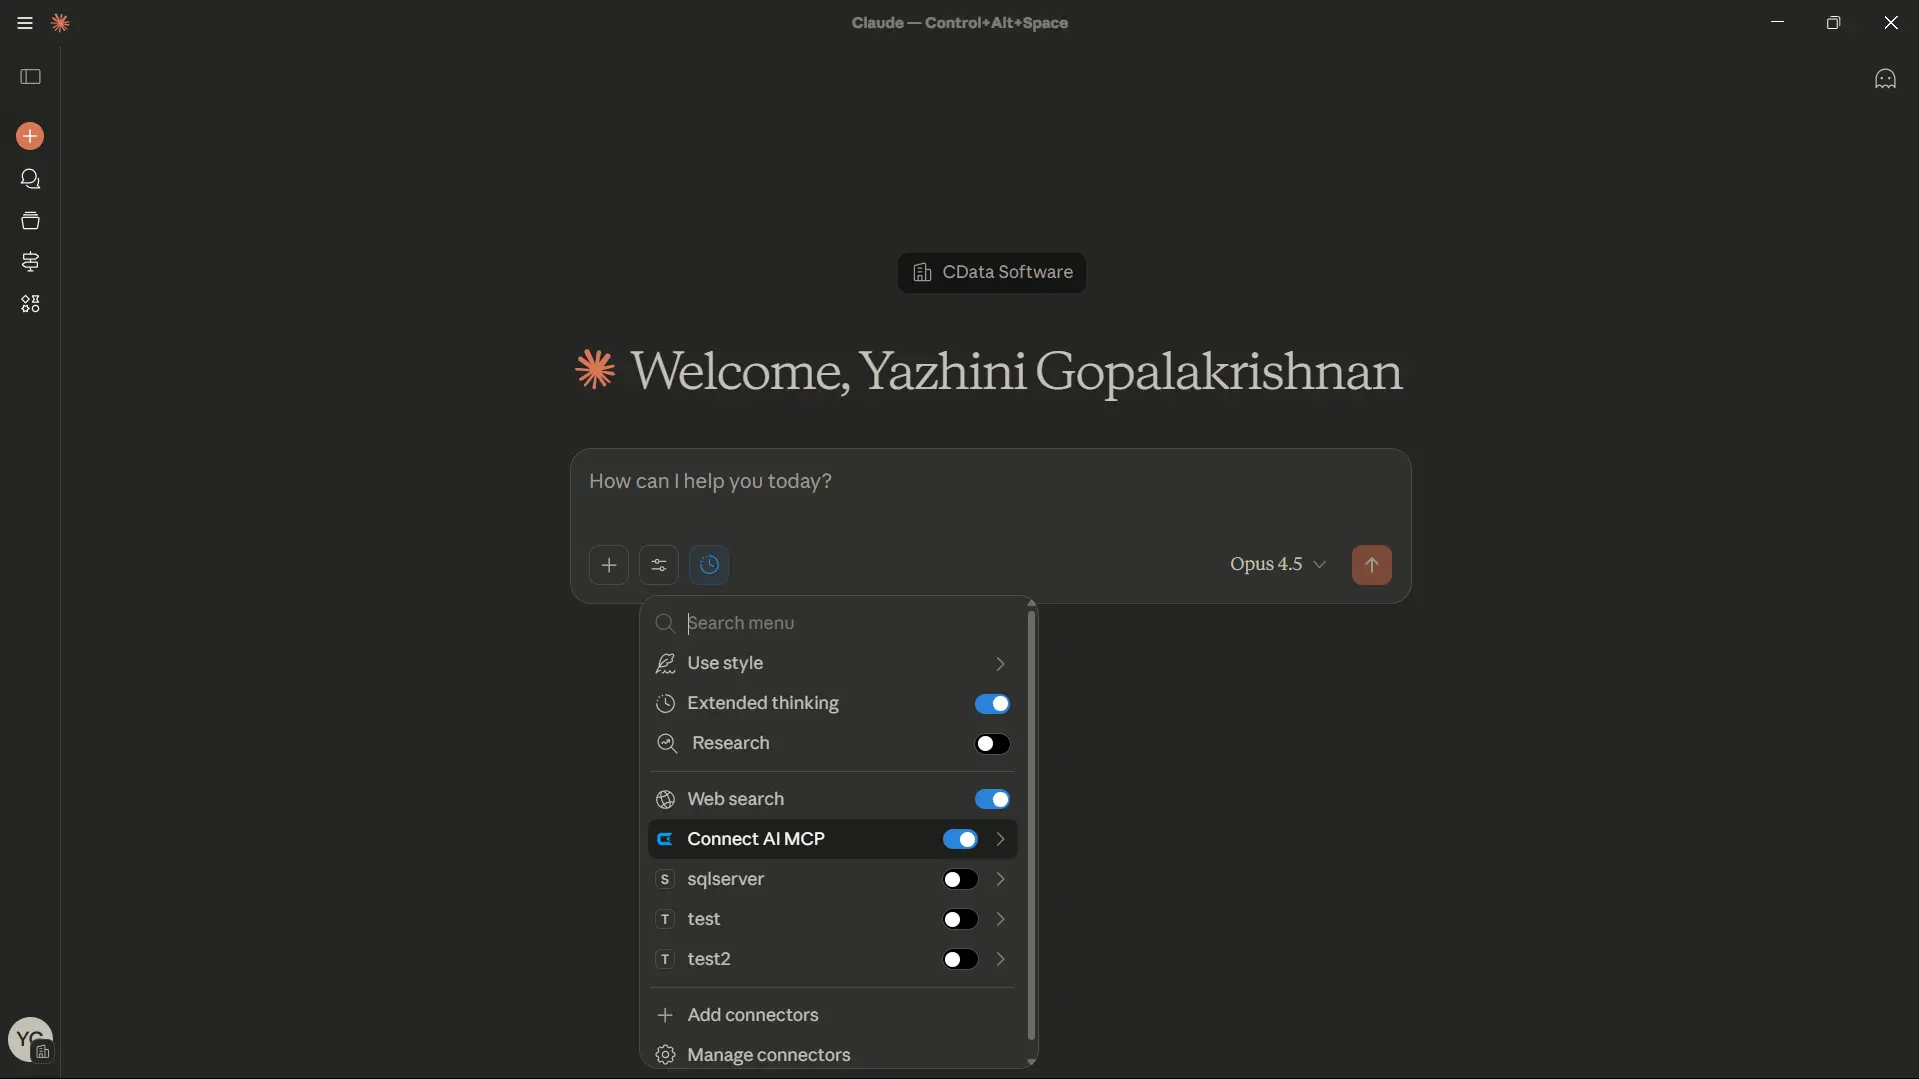Expand the sqlserver connector chevron
This screenshot has height=1079, width=1919.
999,879
